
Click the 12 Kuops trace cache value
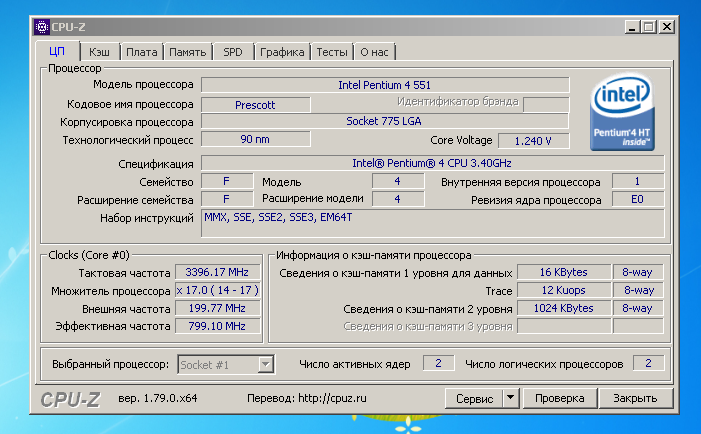click(x=564, y=291)
